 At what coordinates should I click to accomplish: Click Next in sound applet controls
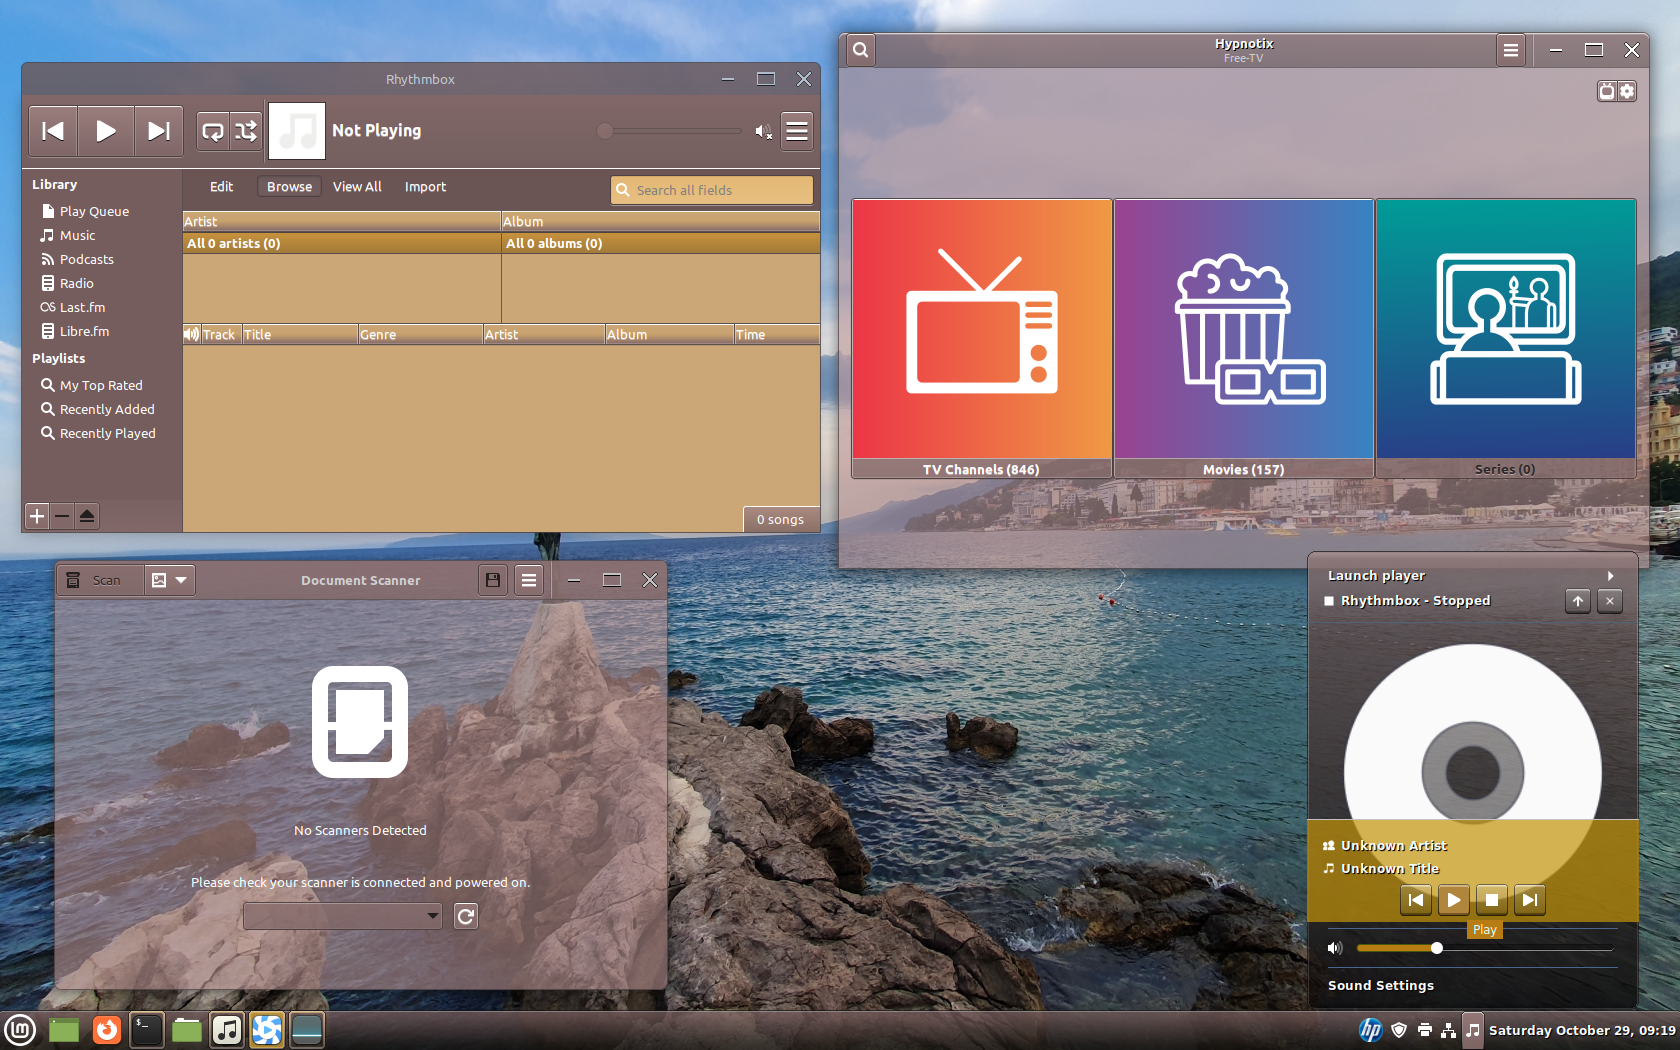[1530, 900]
